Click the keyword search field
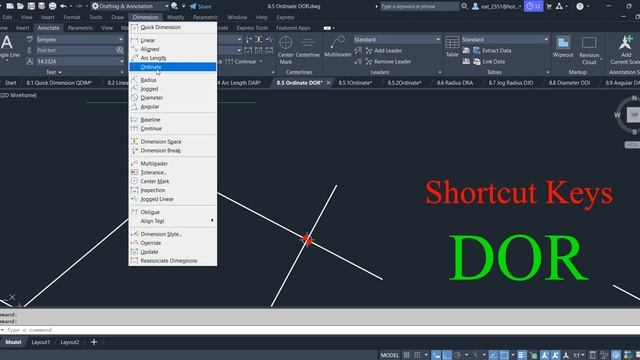The width and height of the screenshot is (640, 360). pos(419,6)
